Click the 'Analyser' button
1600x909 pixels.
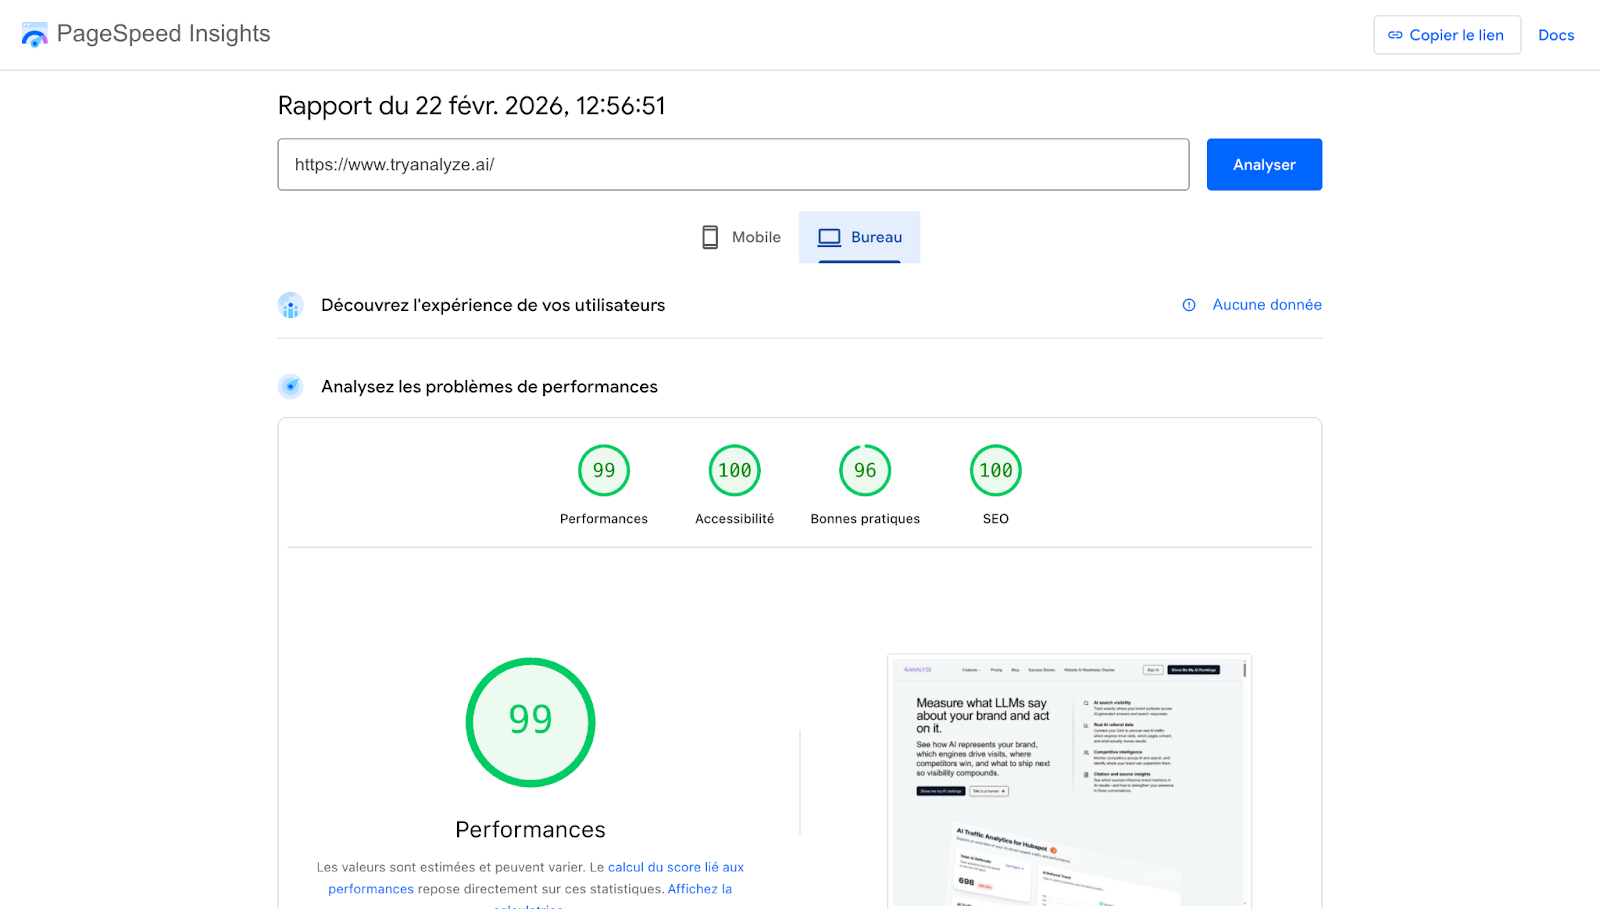pyautogui.click(x=1264, y=164)
